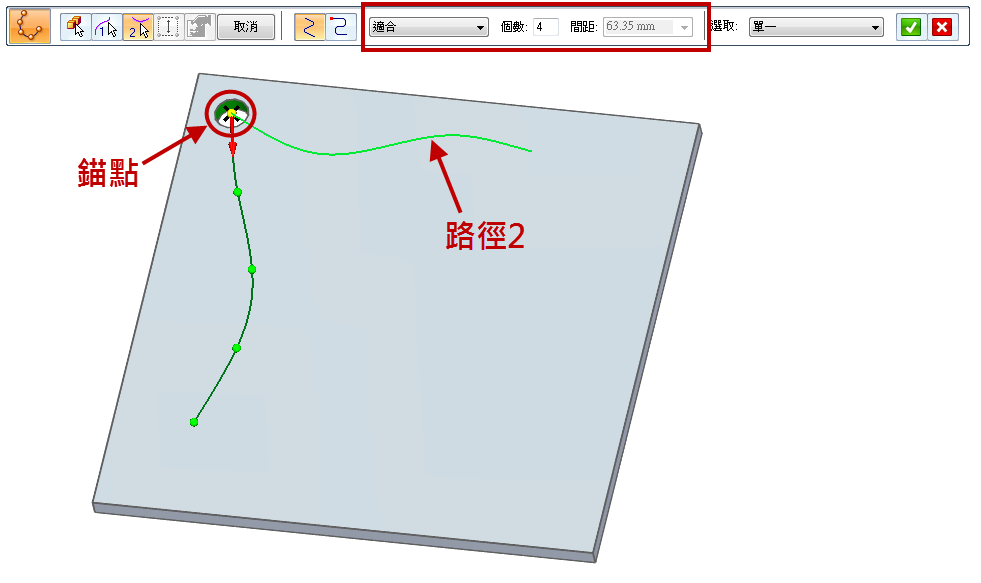
Task: Click the 個數 count input field
Action: click(x=546, y=27)
